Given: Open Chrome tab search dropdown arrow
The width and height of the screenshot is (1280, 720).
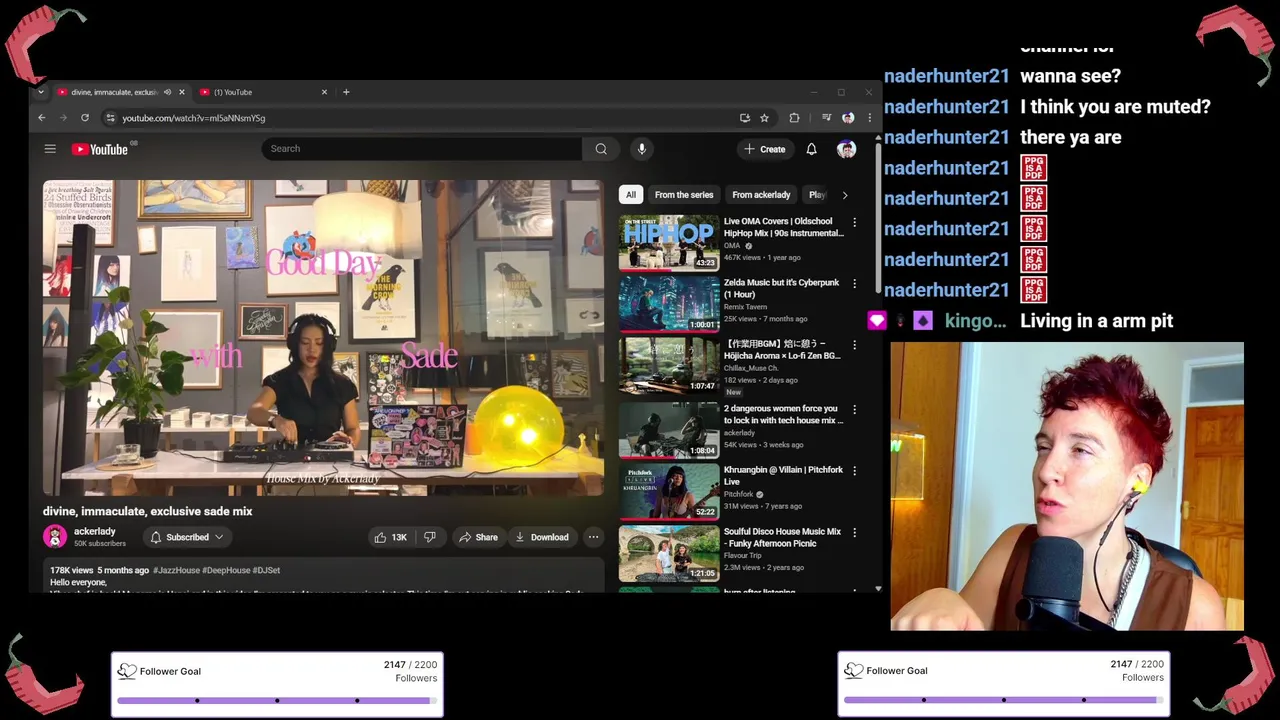Looking at the screenshot, I should [x=41, y=92].
